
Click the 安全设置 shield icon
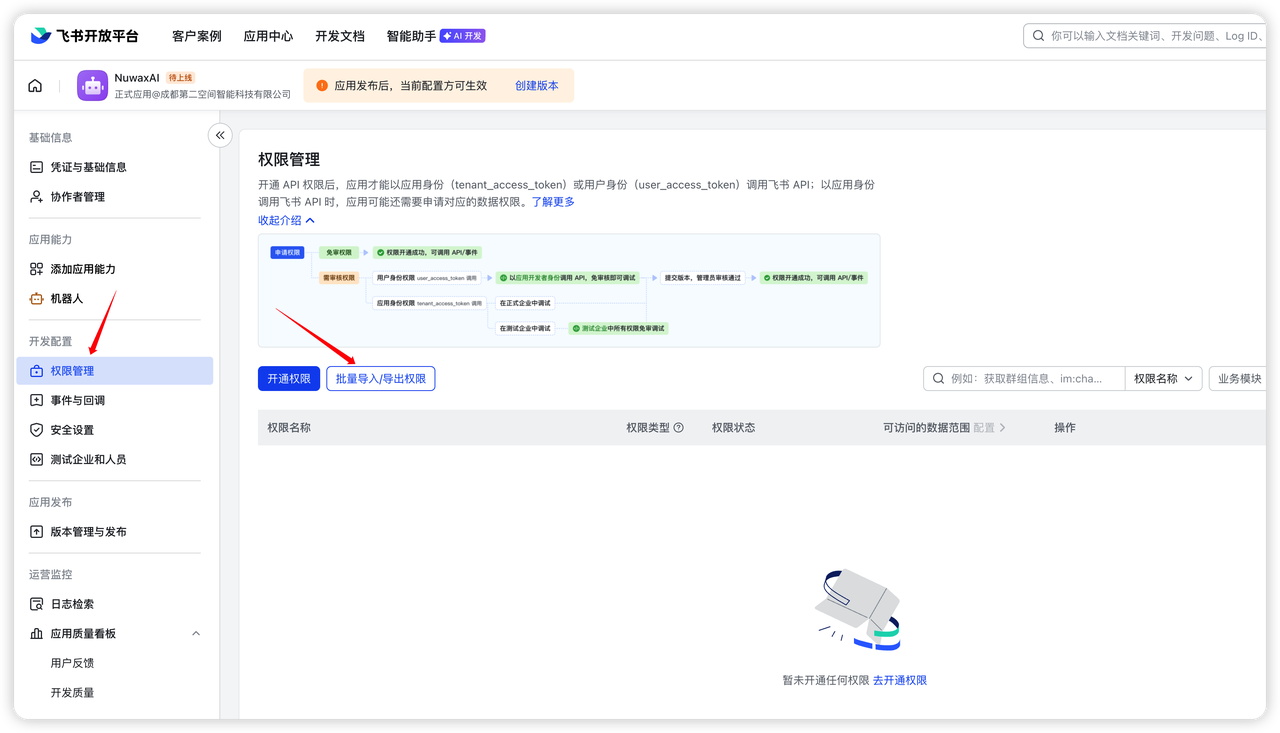pos(37,430)
